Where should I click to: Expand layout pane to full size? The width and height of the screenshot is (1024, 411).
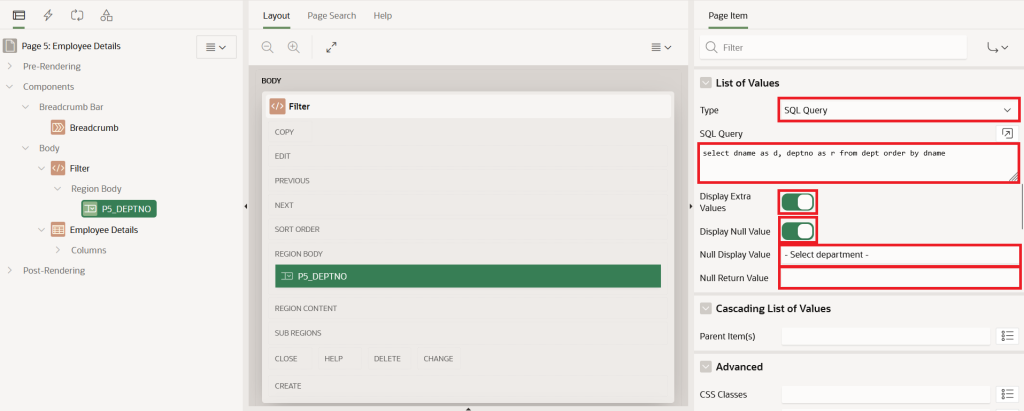click(331, 47)
